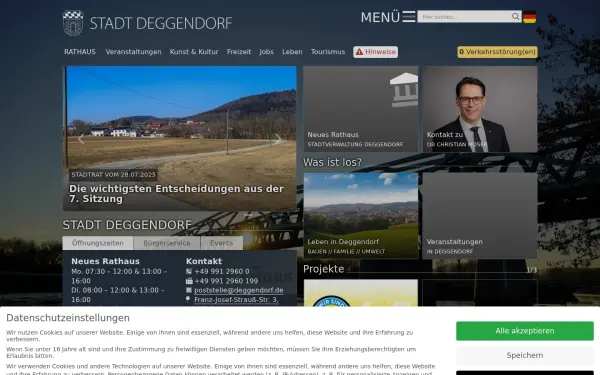600x375 pixels.
Task: Open Veranstaltungen in navigation bar
Action: pos(134,52)
